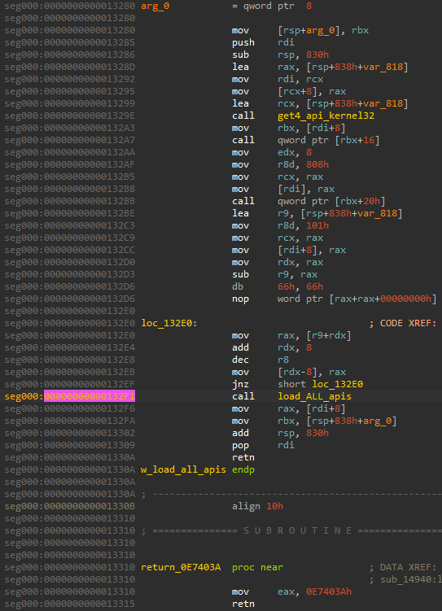
Task: Click lea rax, [rsp+838h+var_818] operand
Action: point(343,67)
